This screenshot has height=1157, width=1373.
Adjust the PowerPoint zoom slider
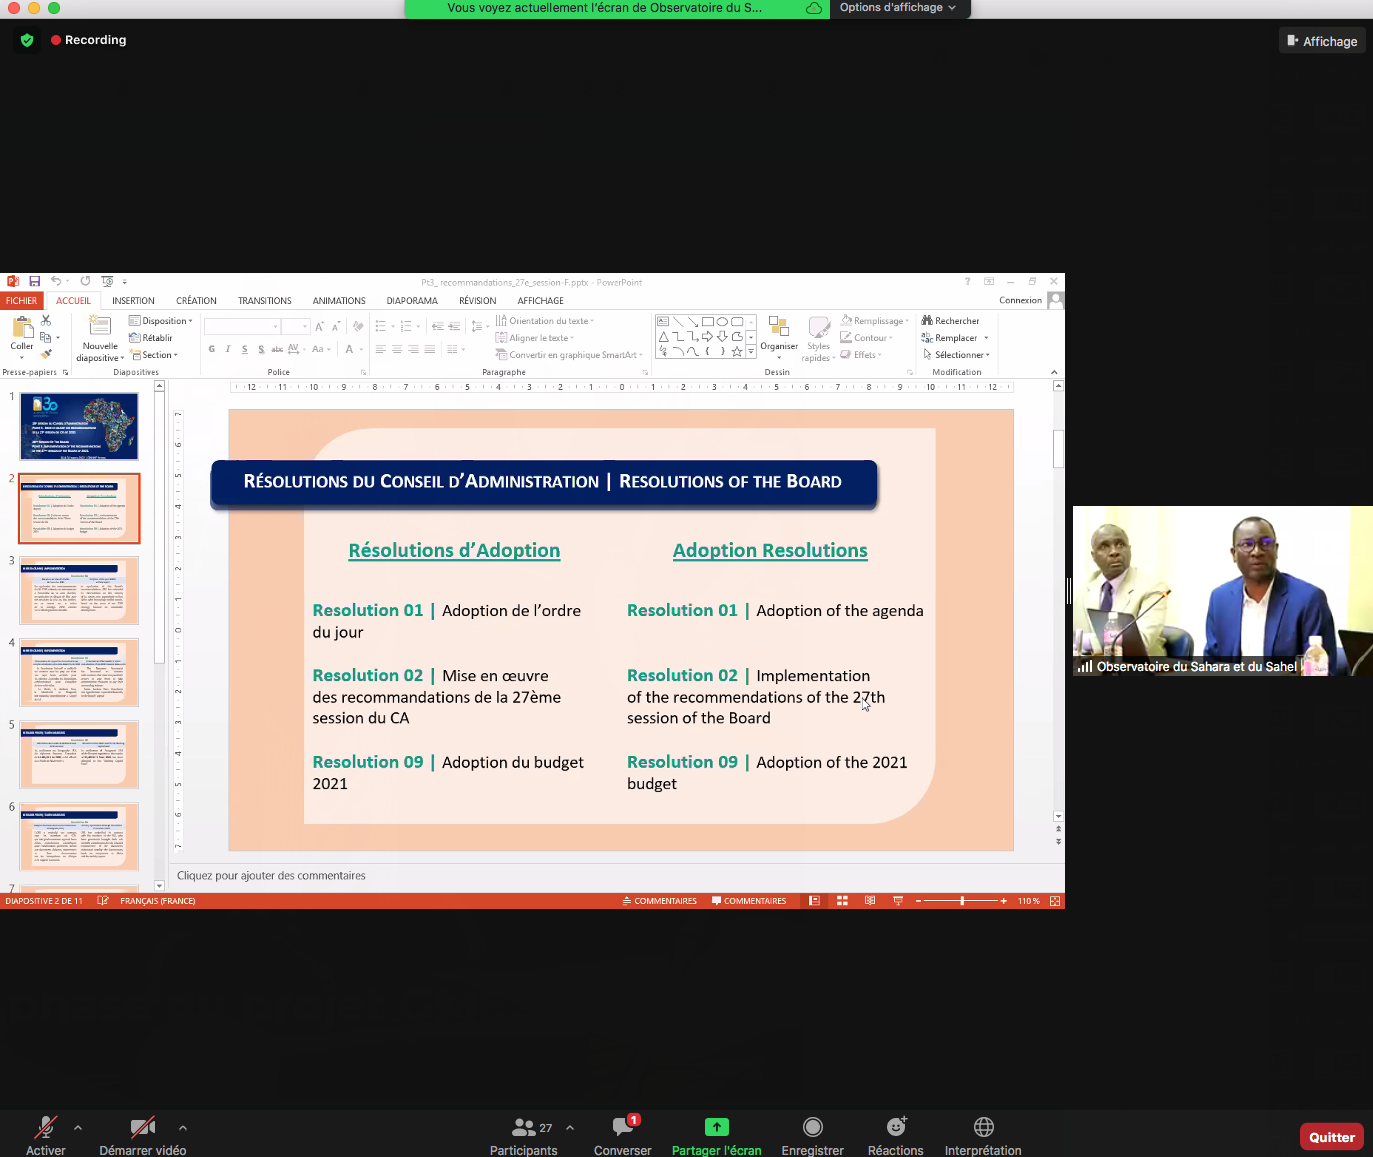pos(962,901)
